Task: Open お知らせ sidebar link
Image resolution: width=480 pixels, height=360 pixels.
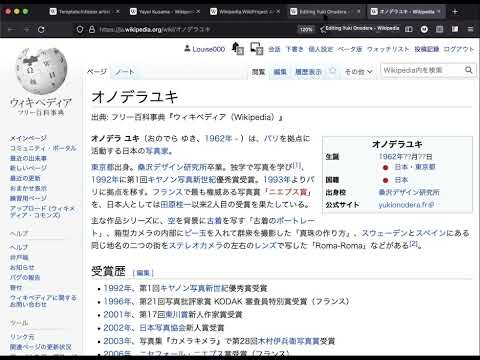Action: pos(22,267)
